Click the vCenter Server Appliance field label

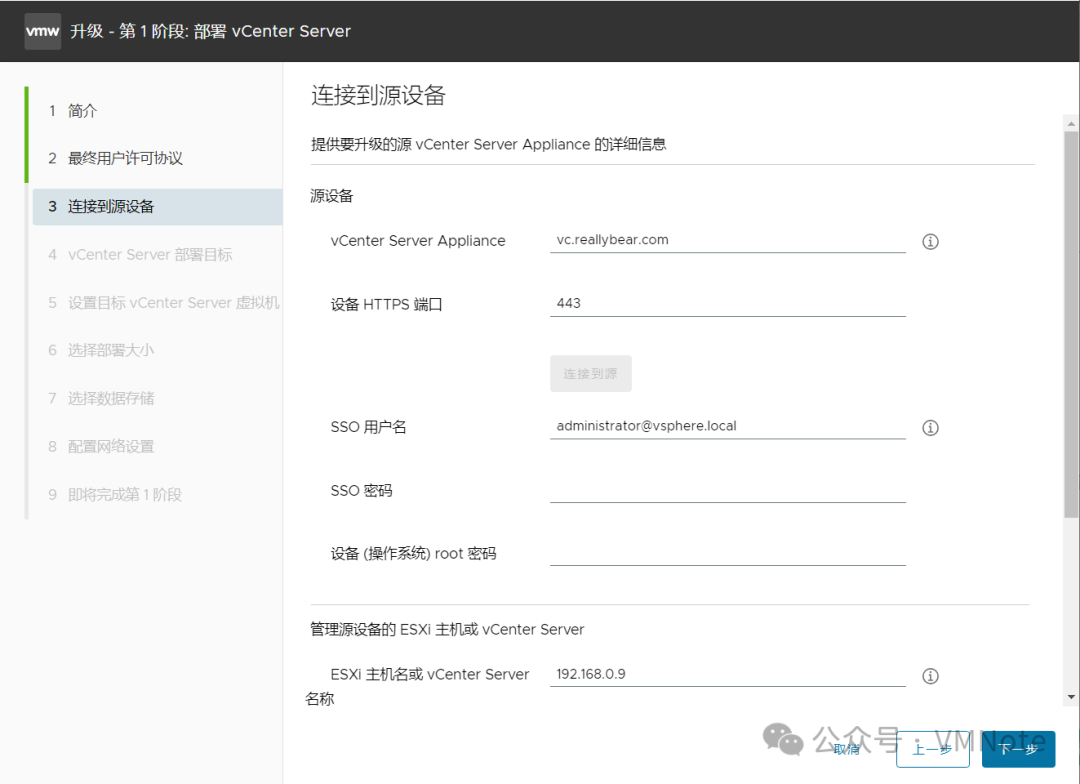[418, 240]
